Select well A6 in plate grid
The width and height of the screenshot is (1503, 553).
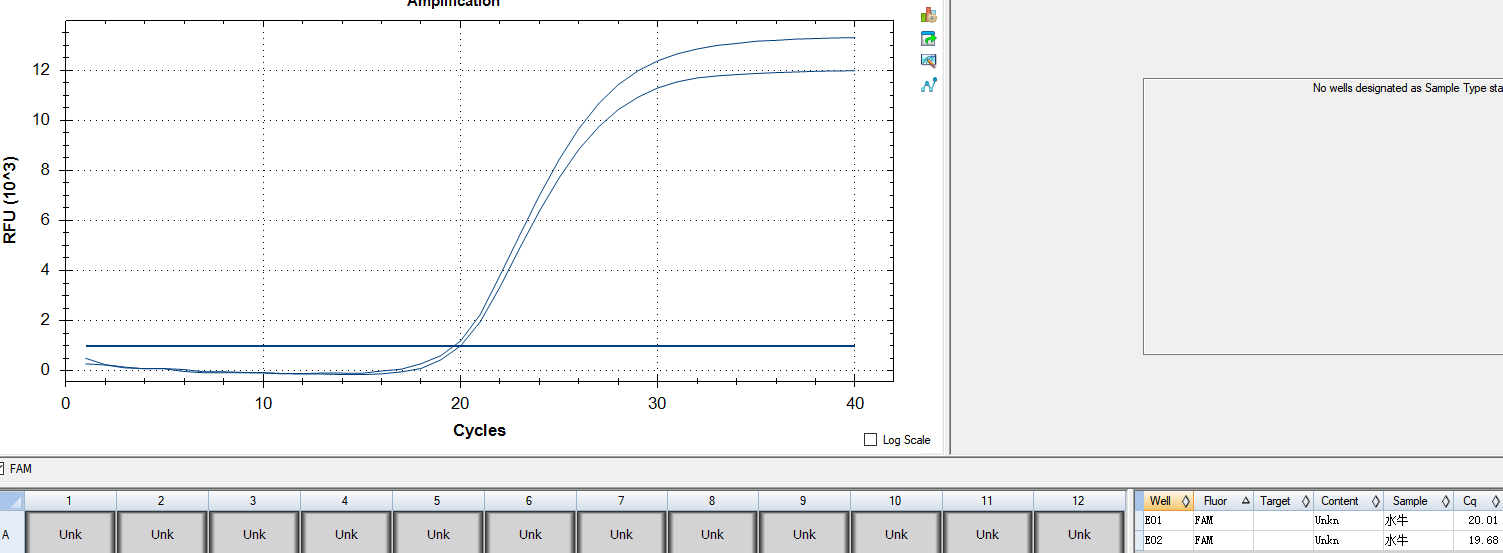[530, 532]
